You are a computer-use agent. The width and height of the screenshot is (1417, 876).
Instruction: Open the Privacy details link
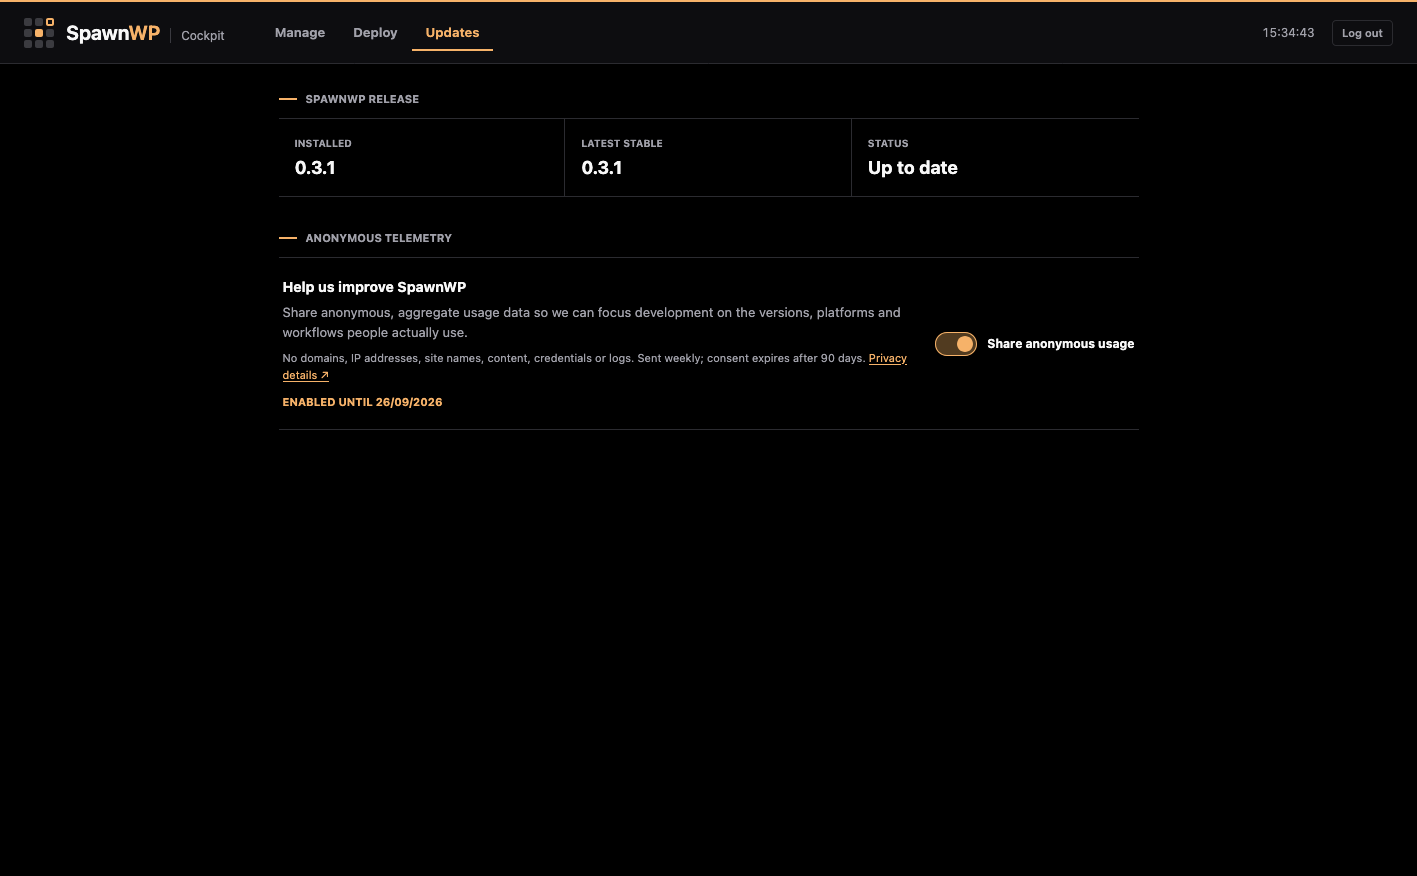(887, 358)
